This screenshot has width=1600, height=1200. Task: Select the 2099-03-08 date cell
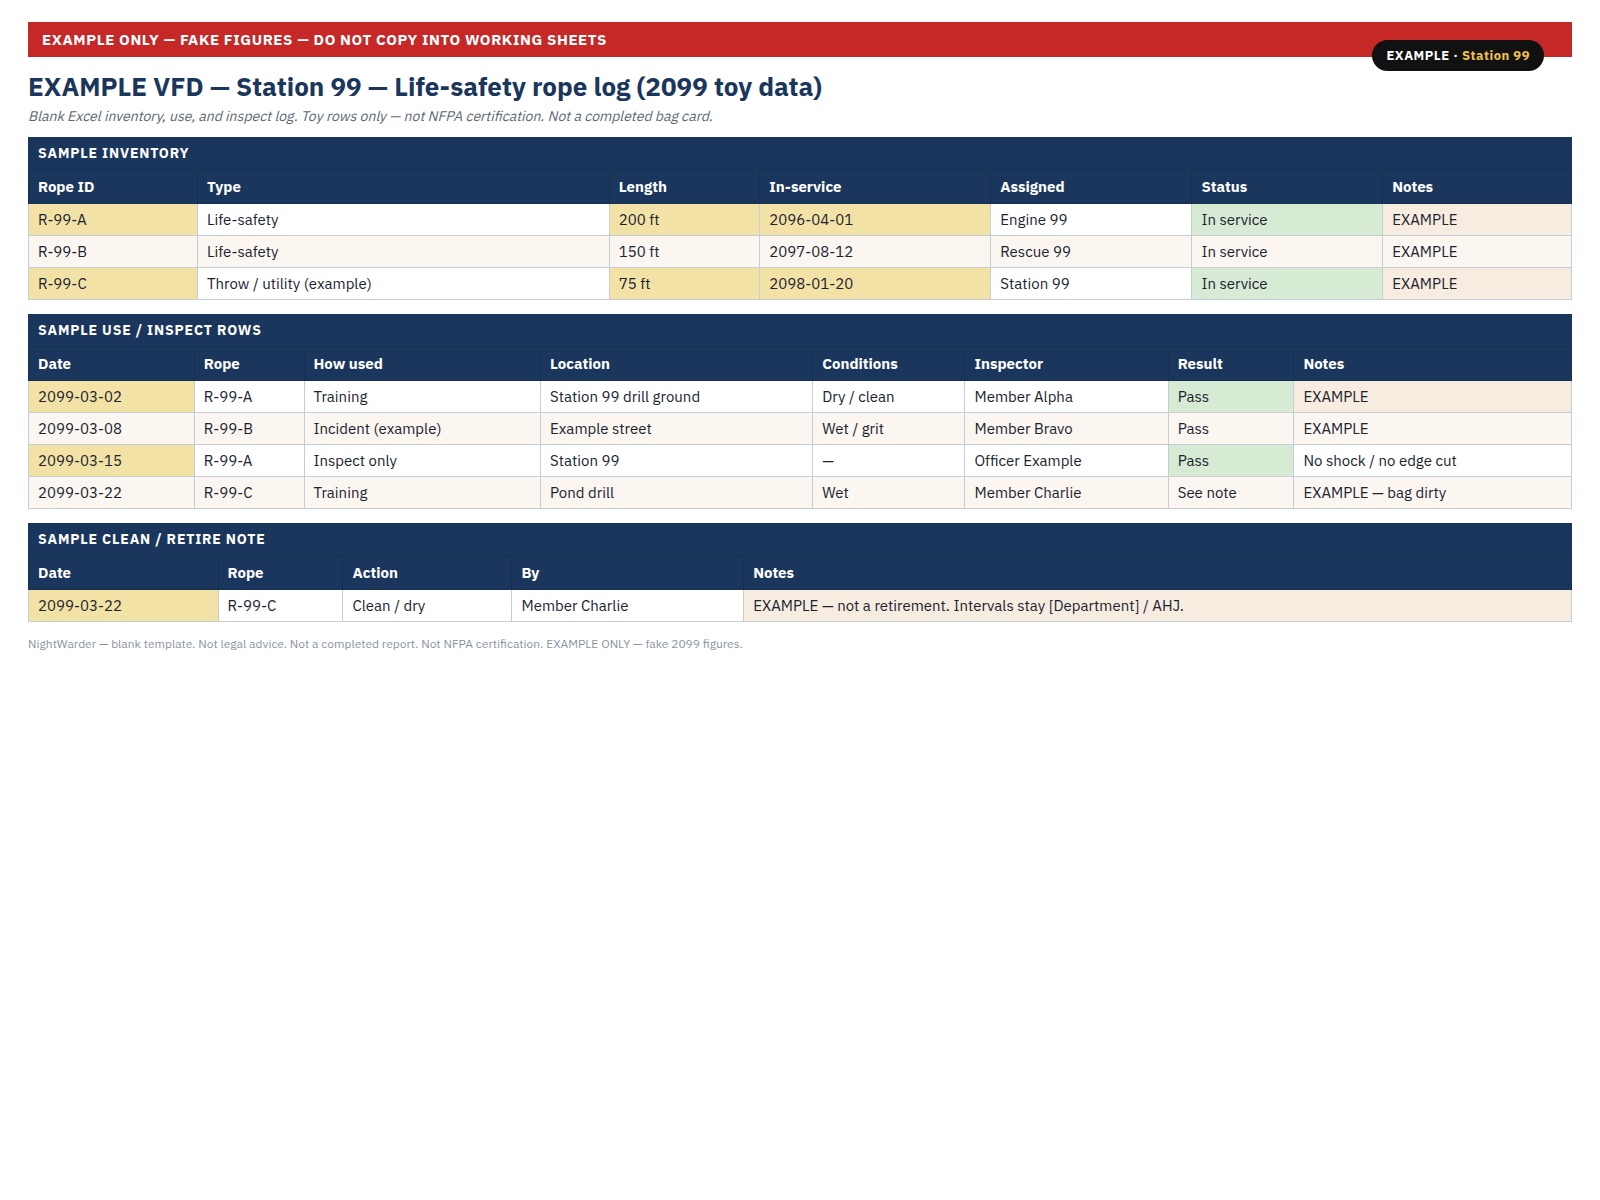tap(111, 429)
